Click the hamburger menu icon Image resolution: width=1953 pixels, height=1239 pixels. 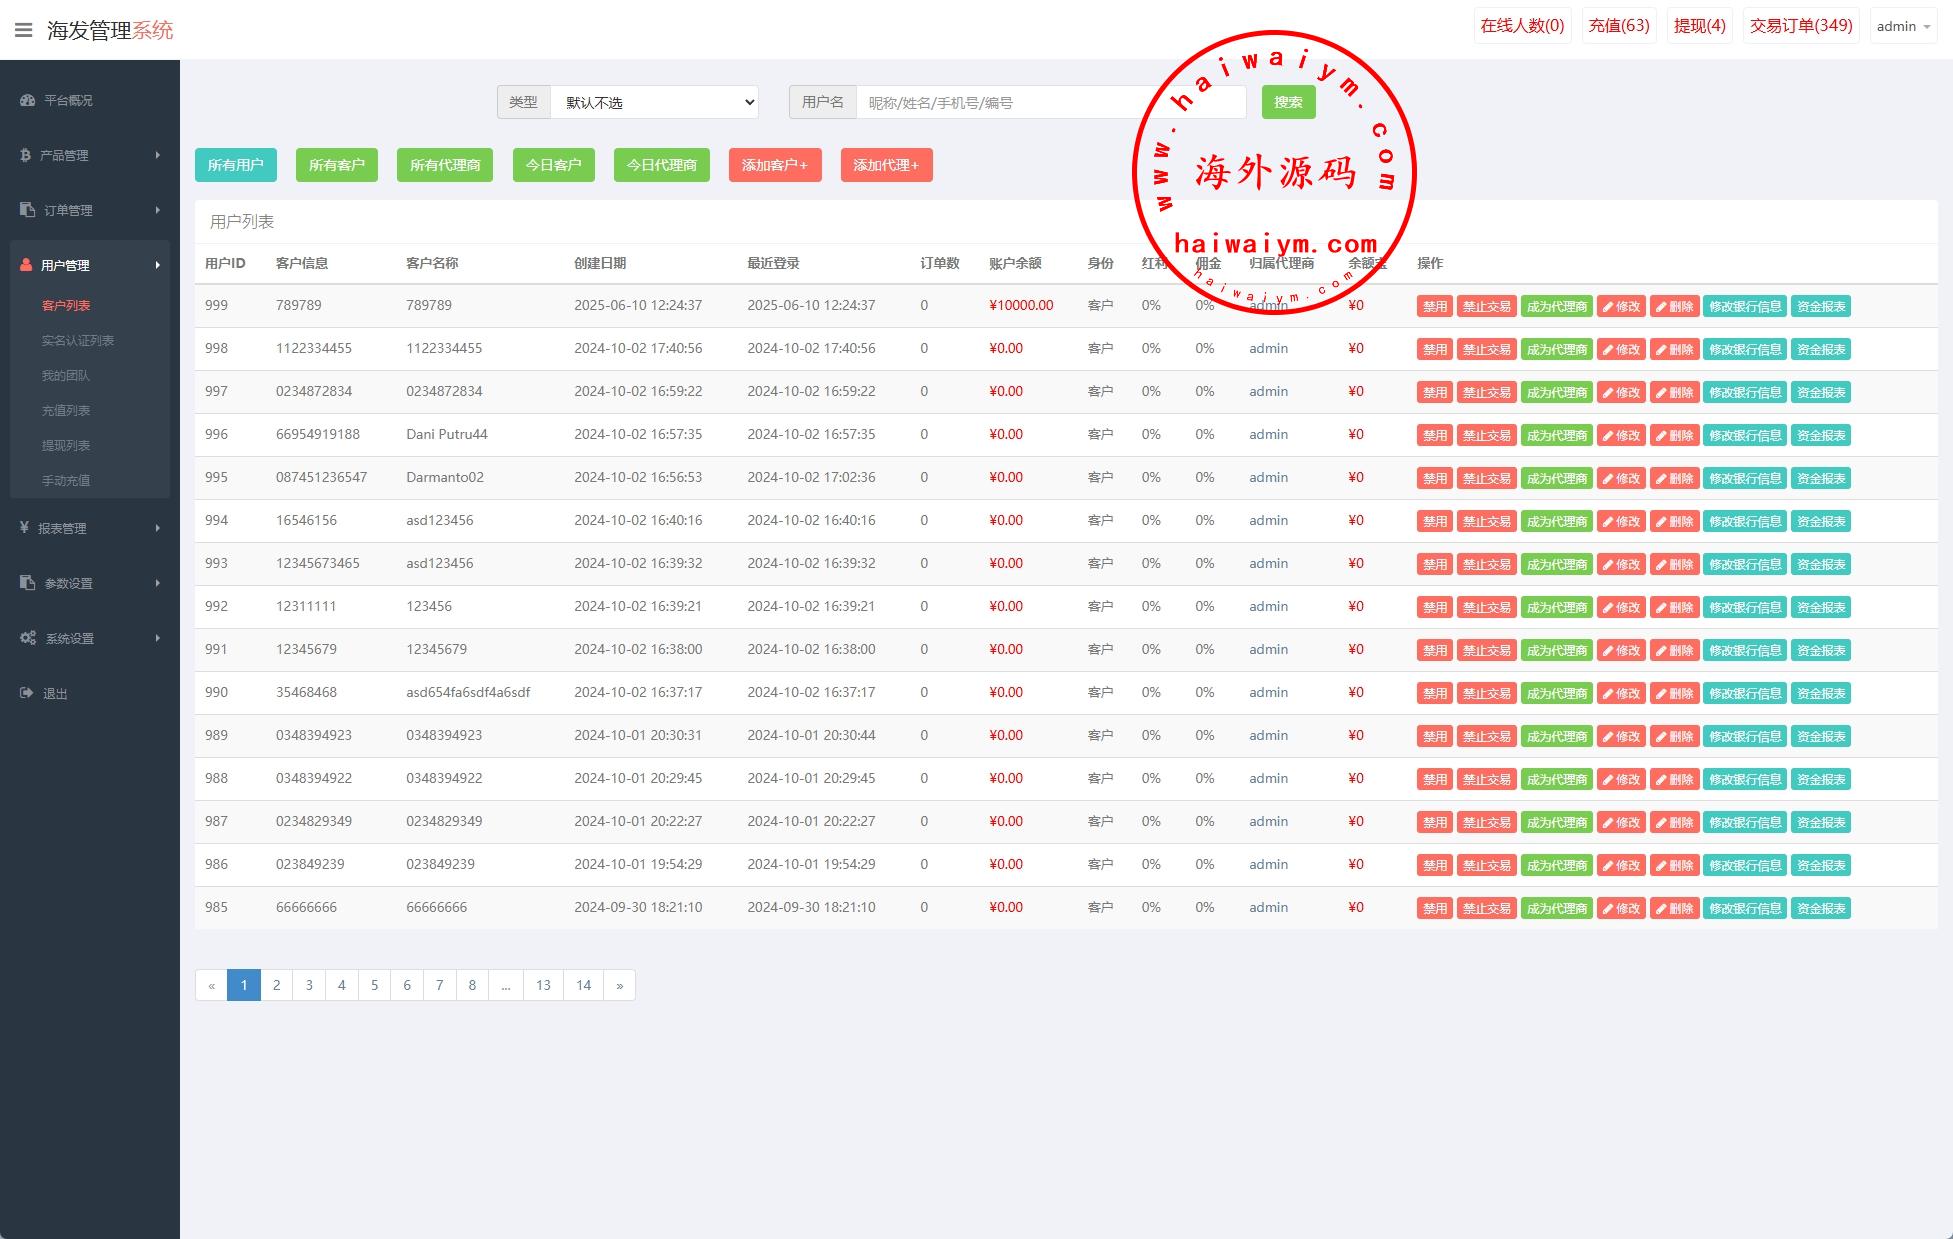click(x=23, y=30)
